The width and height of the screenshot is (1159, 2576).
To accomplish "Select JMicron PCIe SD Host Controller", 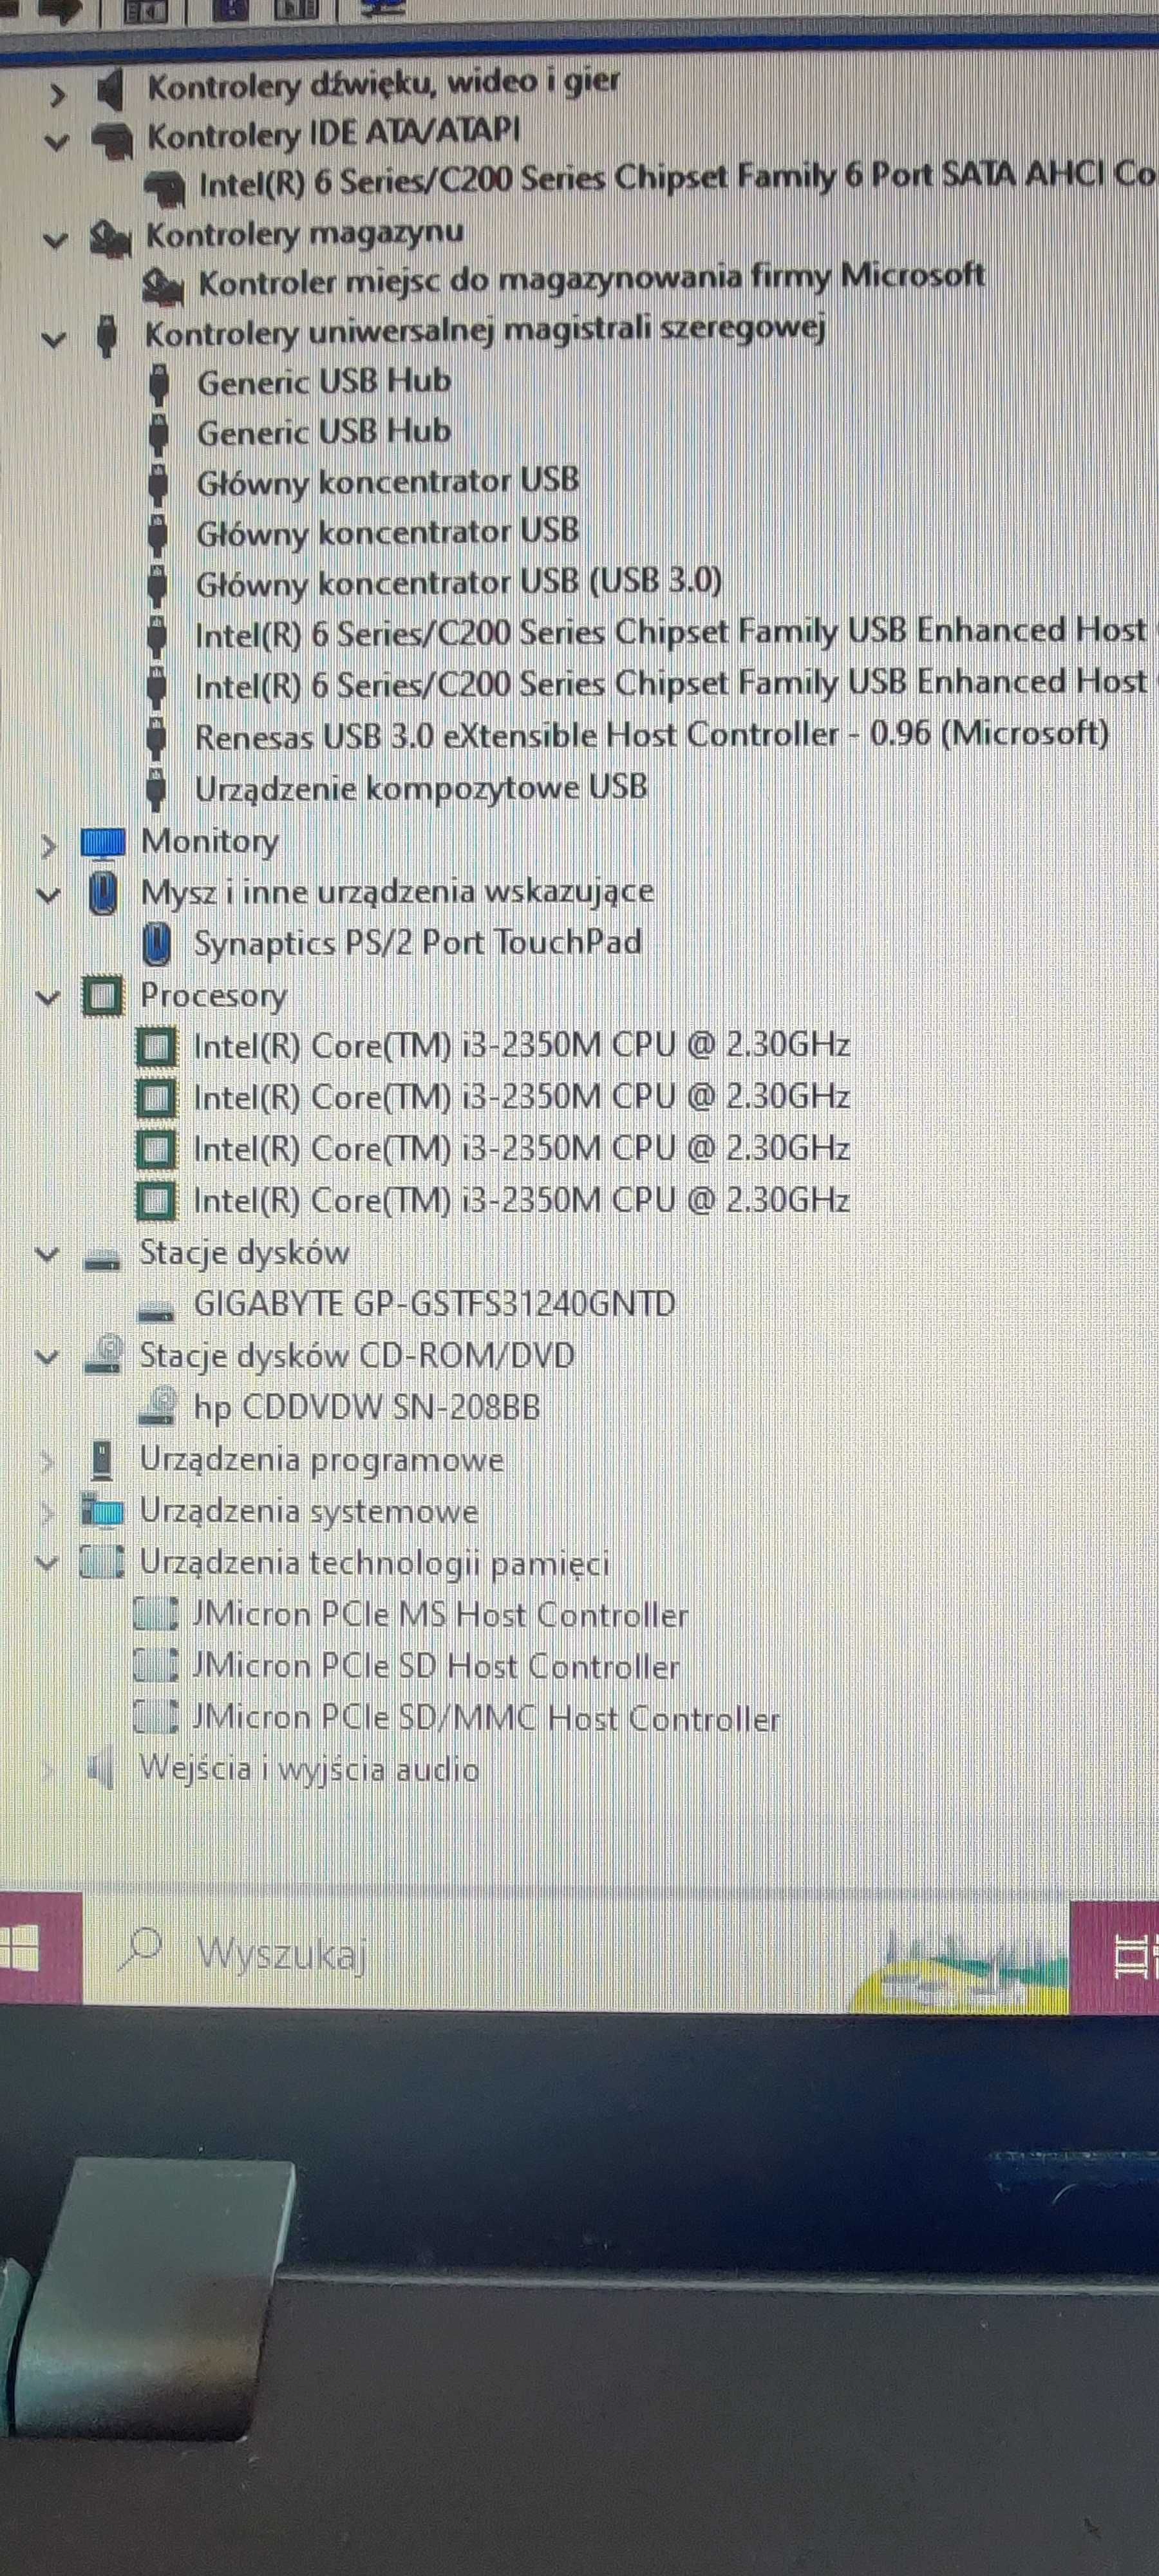I will (x=435, y=1666).
